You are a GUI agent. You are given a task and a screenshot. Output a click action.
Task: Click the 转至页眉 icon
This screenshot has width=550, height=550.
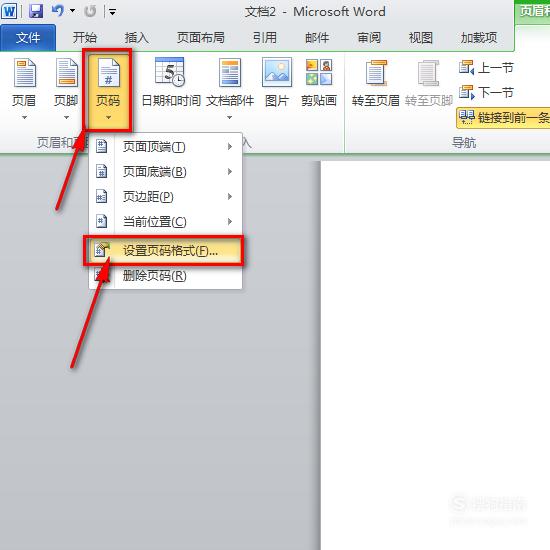coord(376,73)
